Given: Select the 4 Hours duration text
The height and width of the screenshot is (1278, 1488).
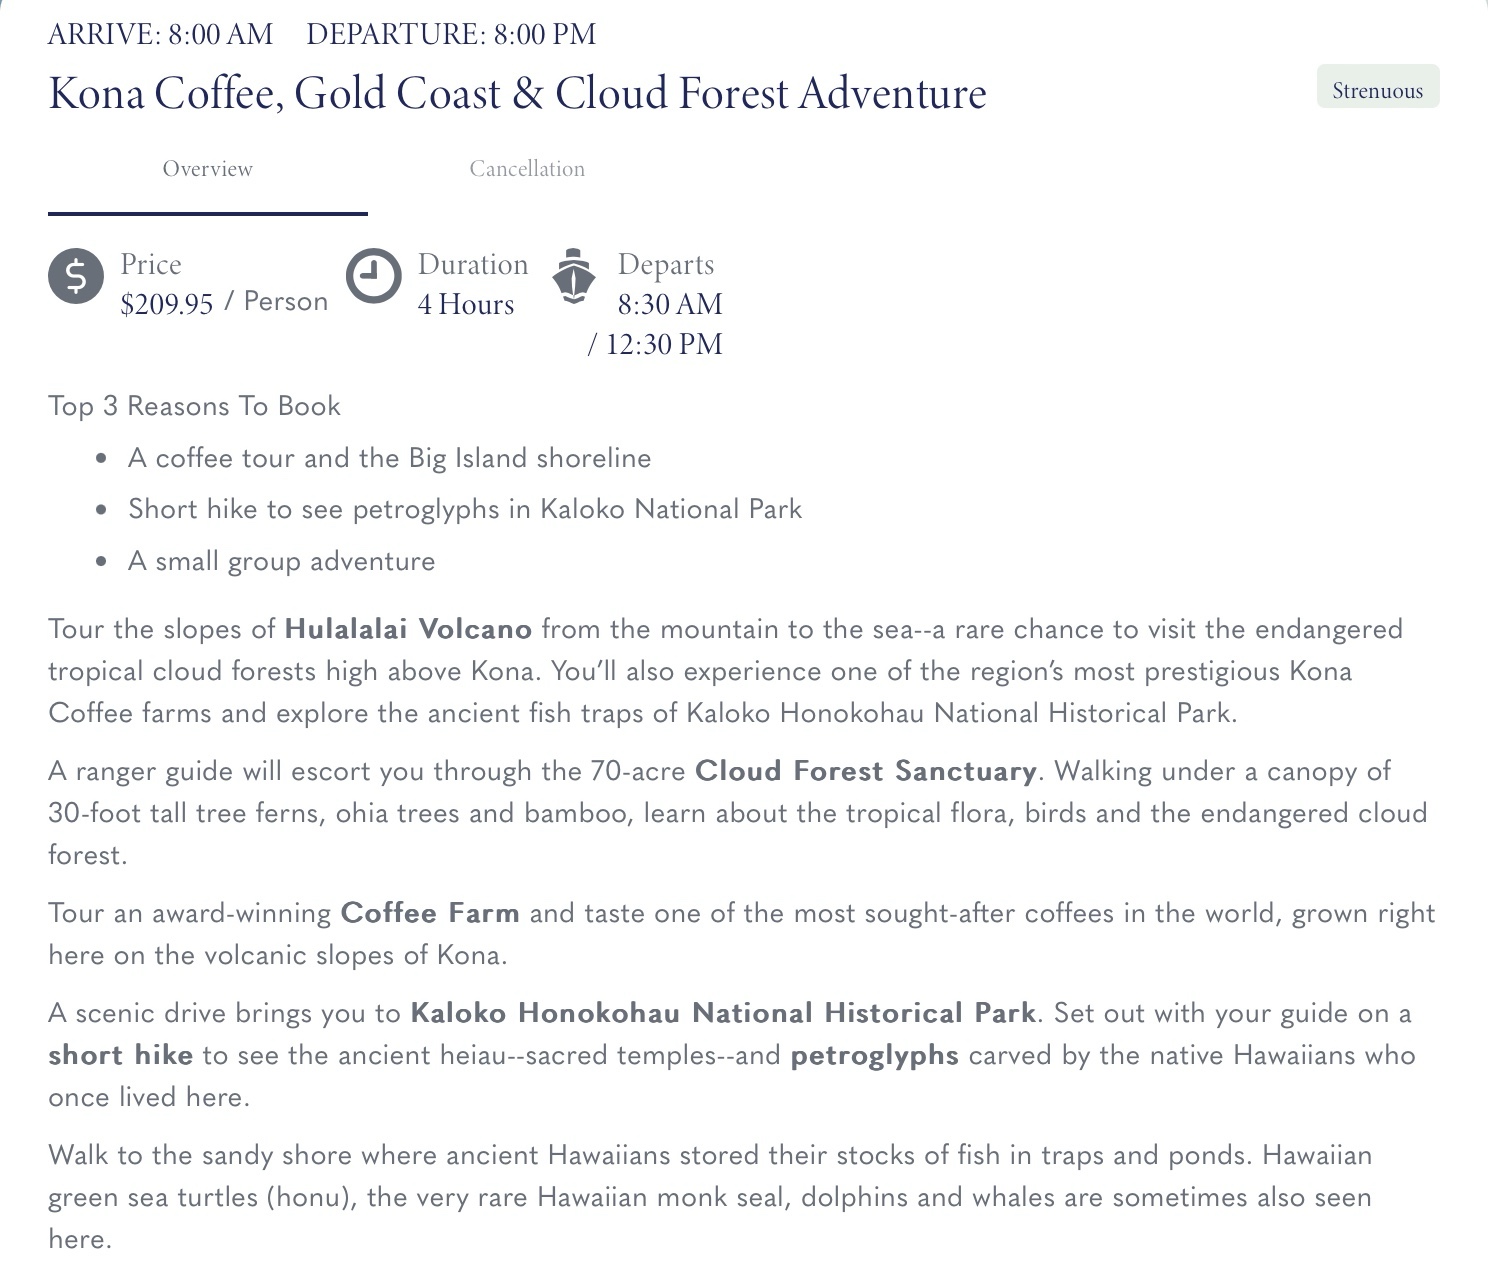Looking at the screenshot, I should [x=466, y=304].
